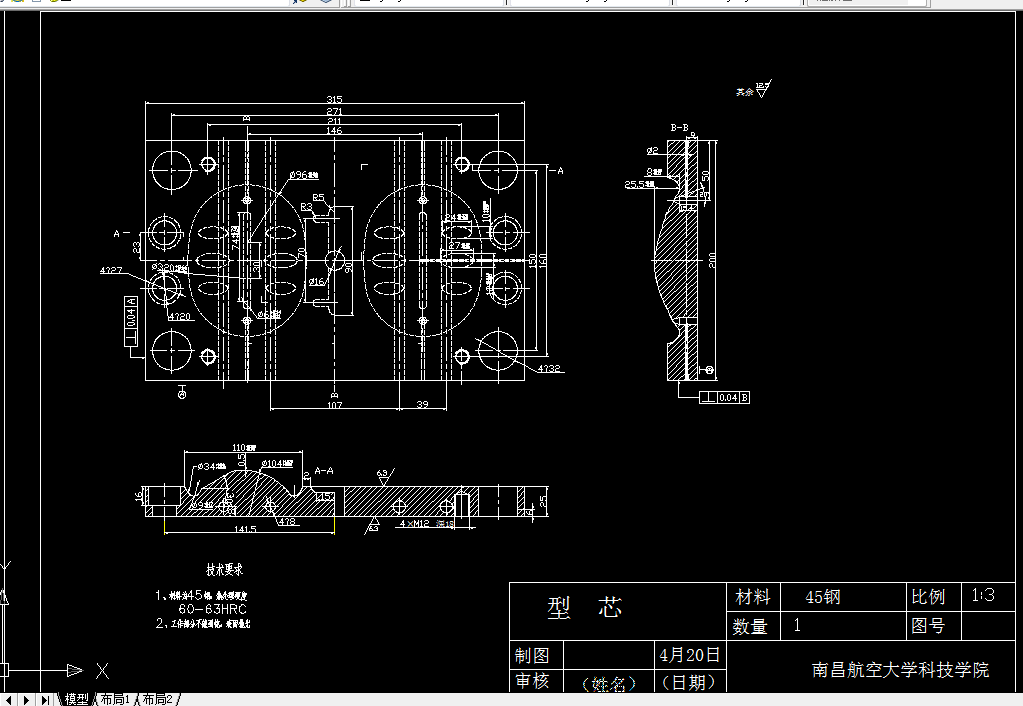Open the 布局1 layout tab
The height and width of the screenshot is (706, 1023).
coord(115,699)
